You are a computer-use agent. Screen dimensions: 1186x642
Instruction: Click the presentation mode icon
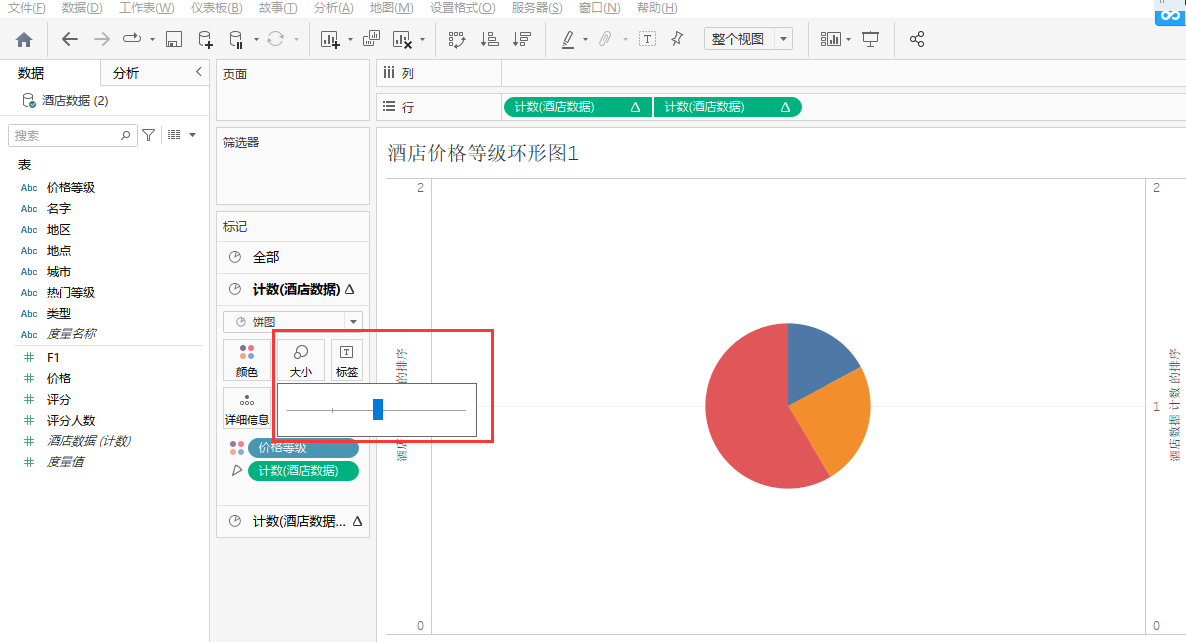point(871,39)
